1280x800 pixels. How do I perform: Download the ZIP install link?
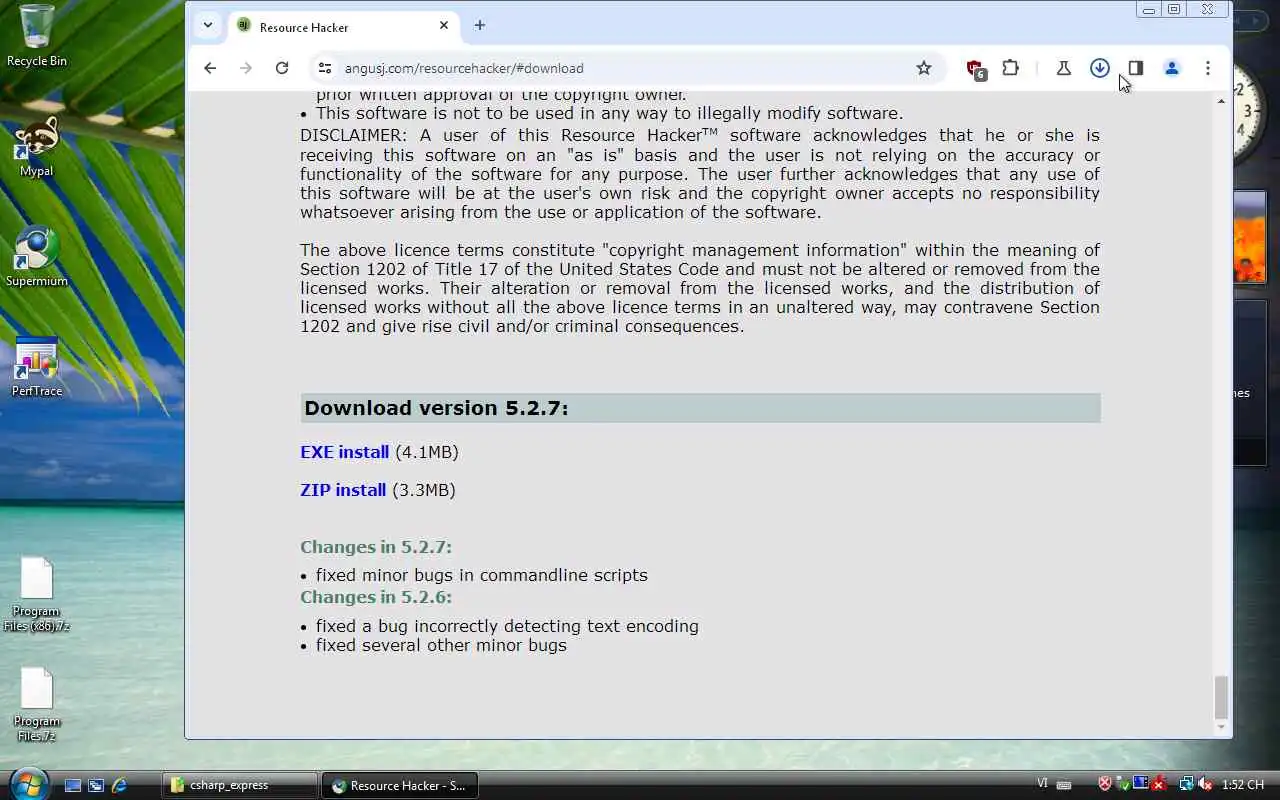point(343,490)
